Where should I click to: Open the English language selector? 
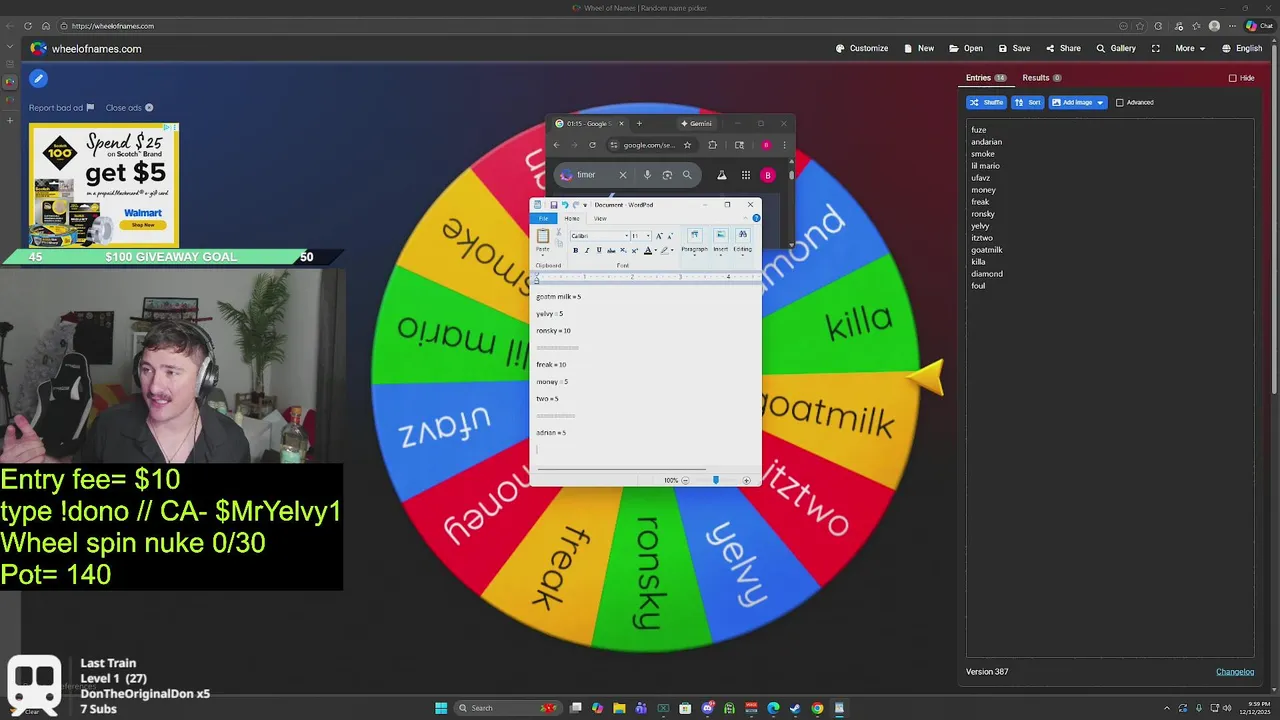[1242, 48]
